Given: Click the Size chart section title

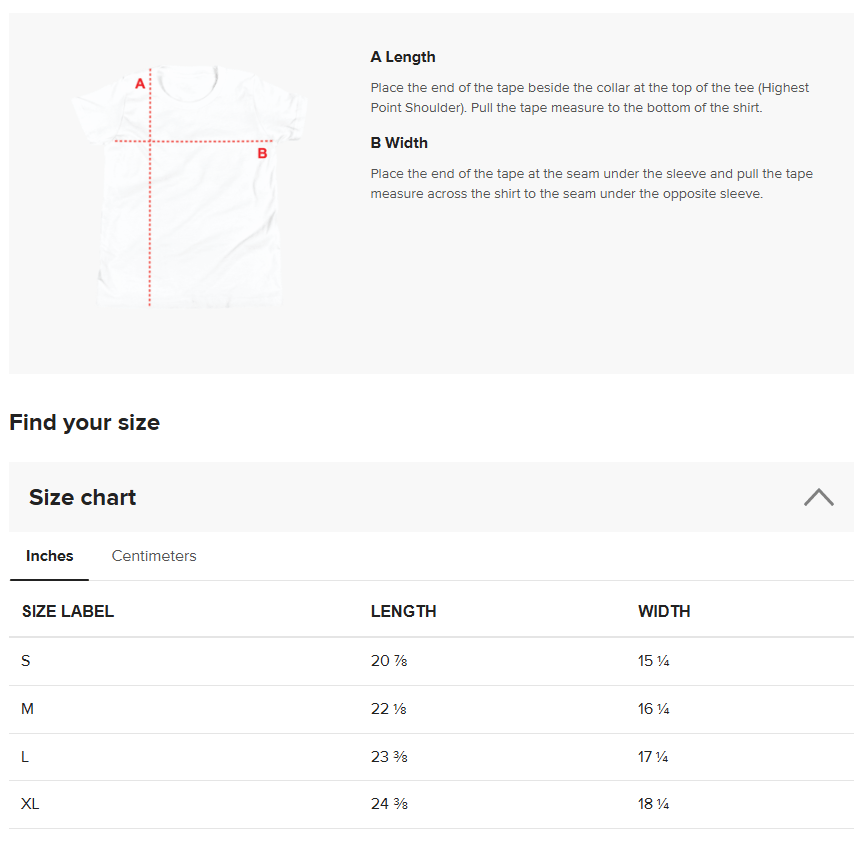Looking at the screenshot, I should pos(83,497).
